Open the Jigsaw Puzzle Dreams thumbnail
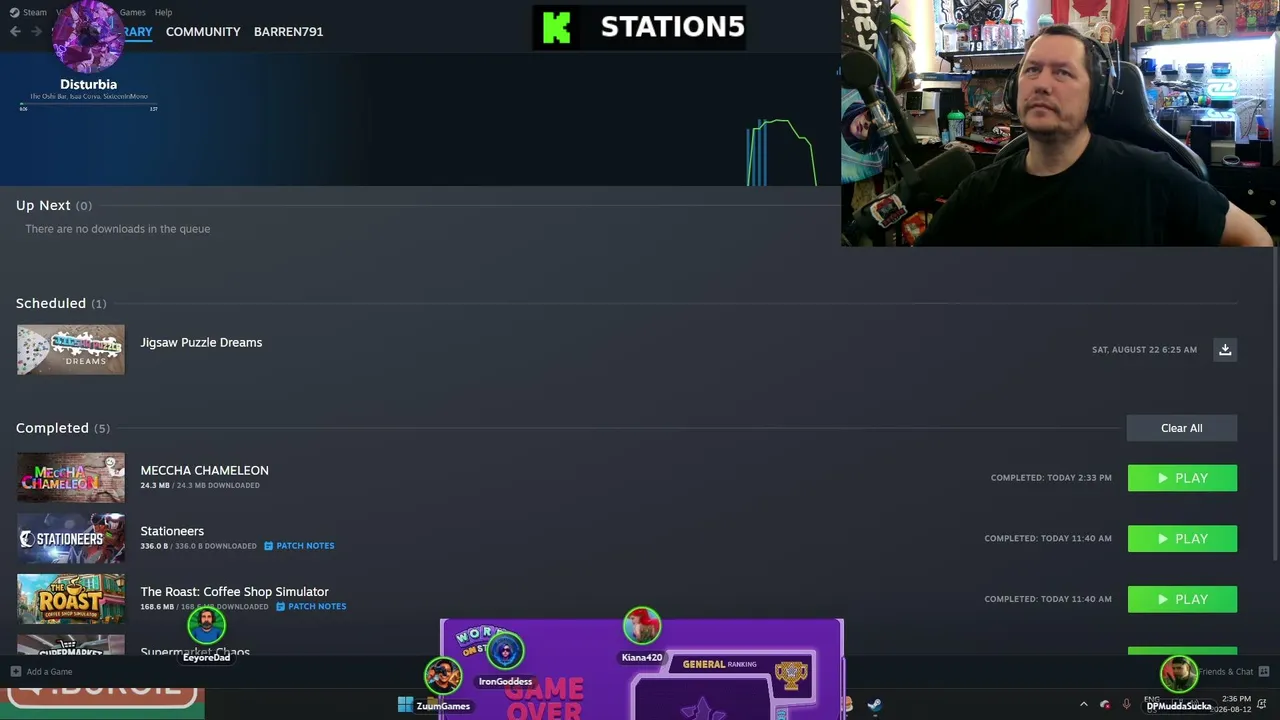1280x720 pixels. coord(70,350)
